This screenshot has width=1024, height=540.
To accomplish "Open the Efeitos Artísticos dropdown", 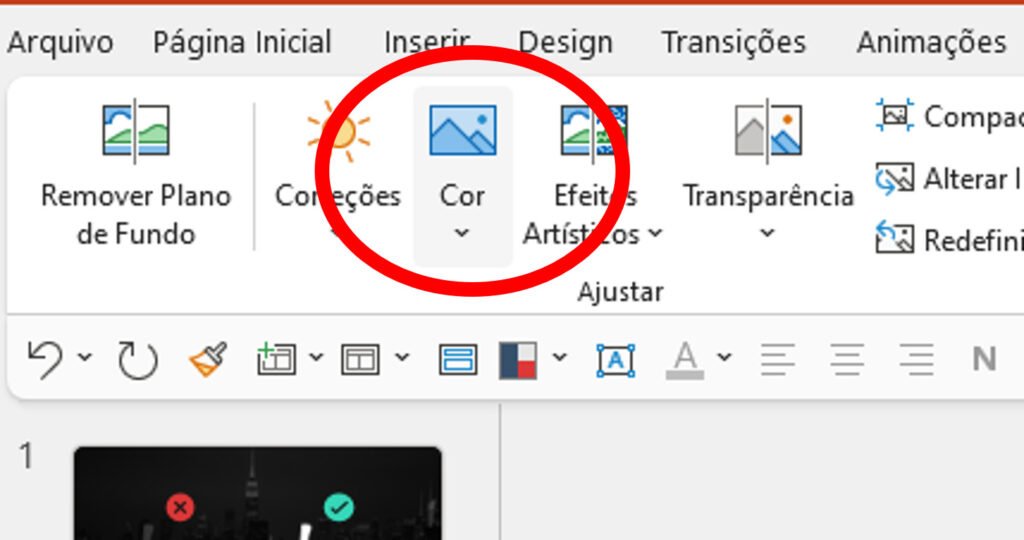I will coord(655,234).
